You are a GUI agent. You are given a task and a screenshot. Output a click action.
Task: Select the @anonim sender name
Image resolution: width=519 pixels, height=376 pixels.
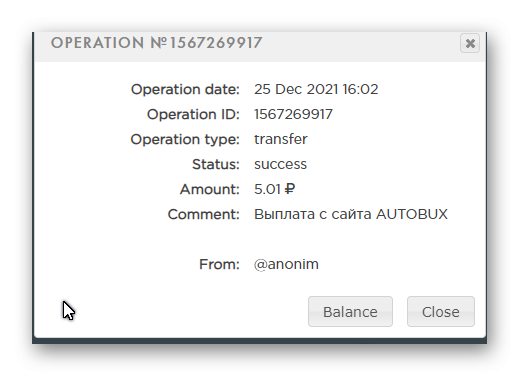(x=286, y=264)
